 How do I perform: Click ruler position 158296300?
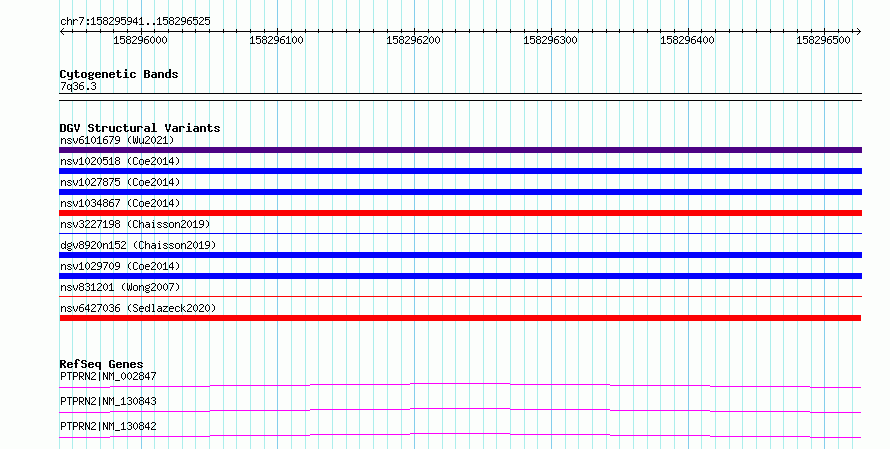(x=550, y=40)
